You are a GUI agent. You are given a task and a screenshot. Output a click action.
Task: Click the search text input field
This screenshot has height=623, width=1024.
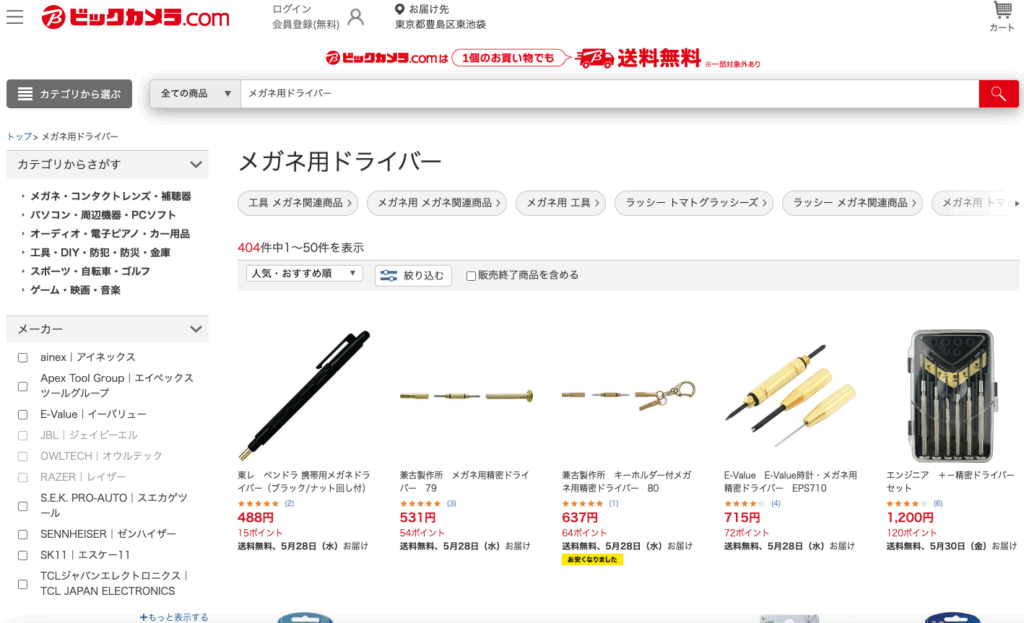click(x=610, y=94)
